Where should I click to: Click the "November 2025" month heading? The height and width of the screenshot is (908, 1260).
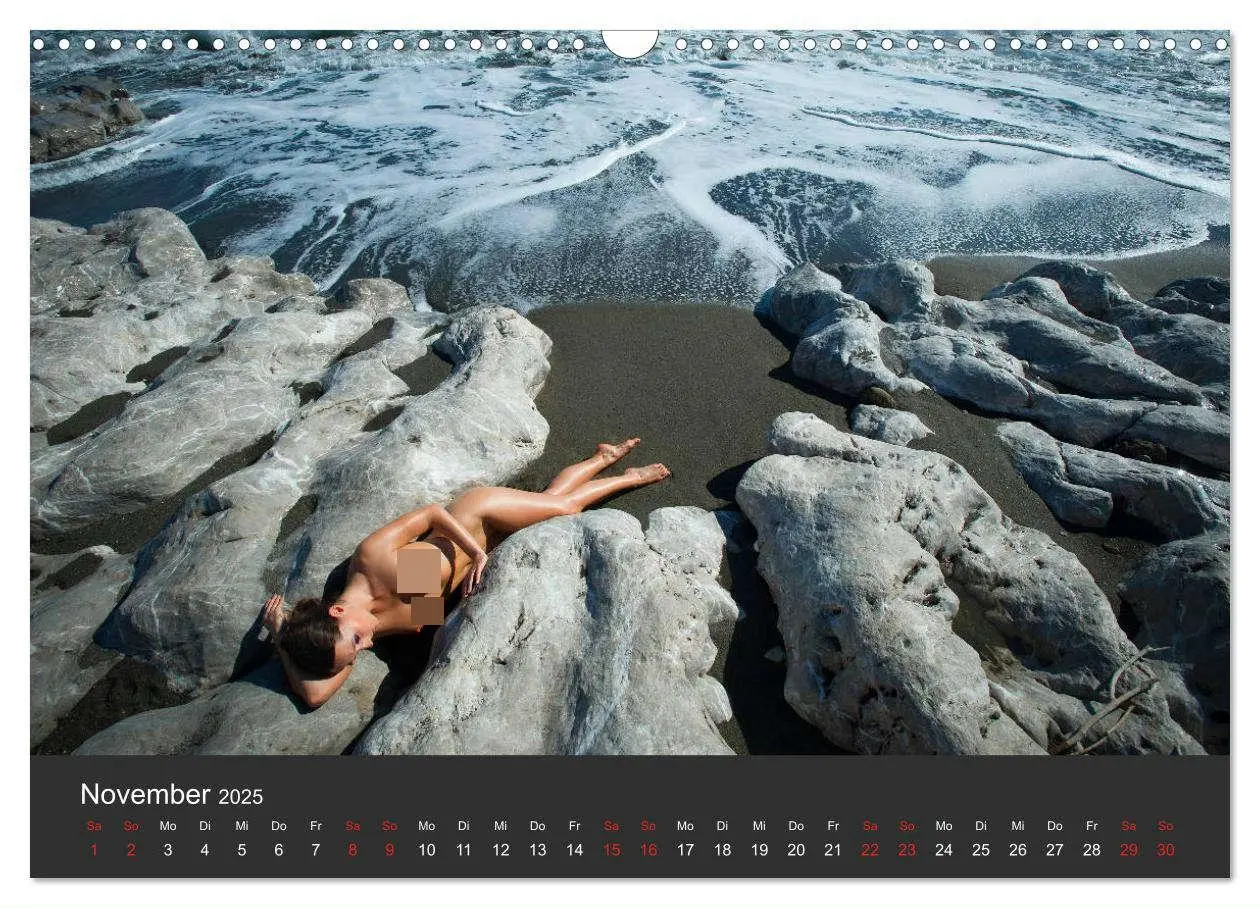[x=171, y=795]
